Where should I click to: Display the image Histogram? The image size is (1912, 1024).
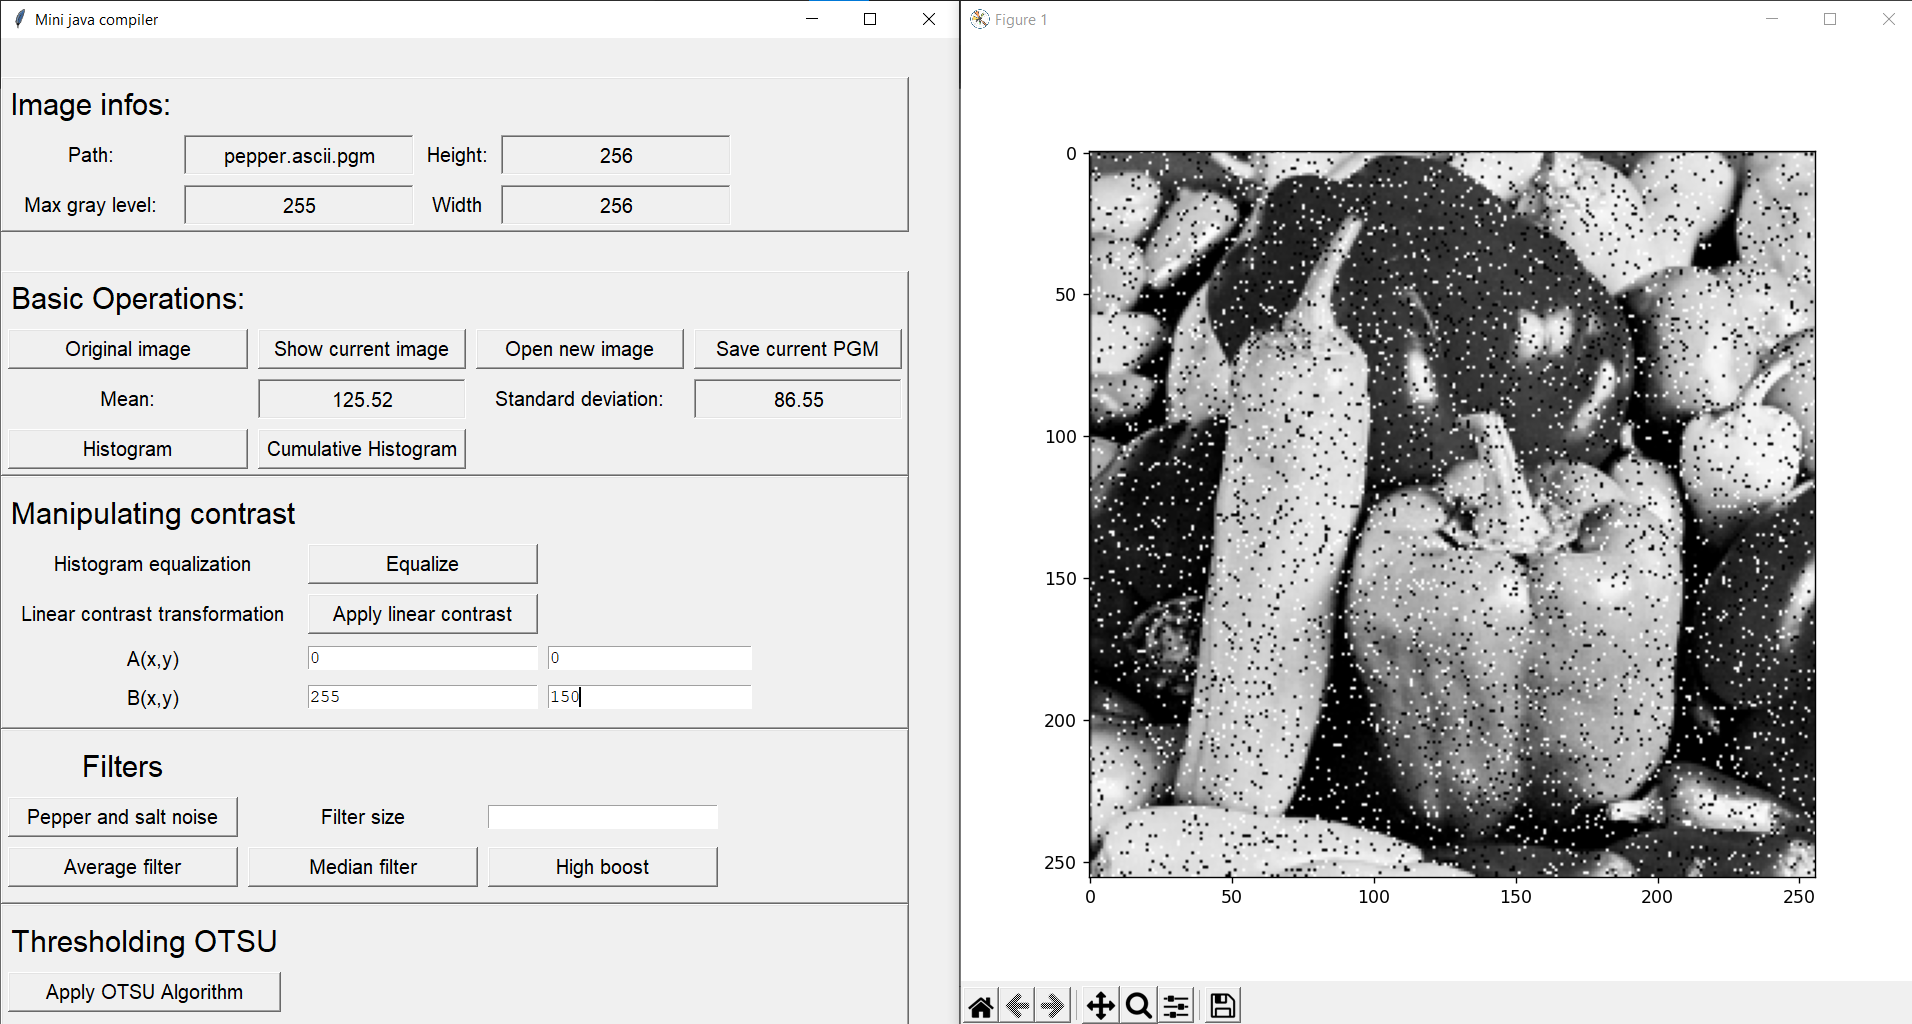pos(127,448)
